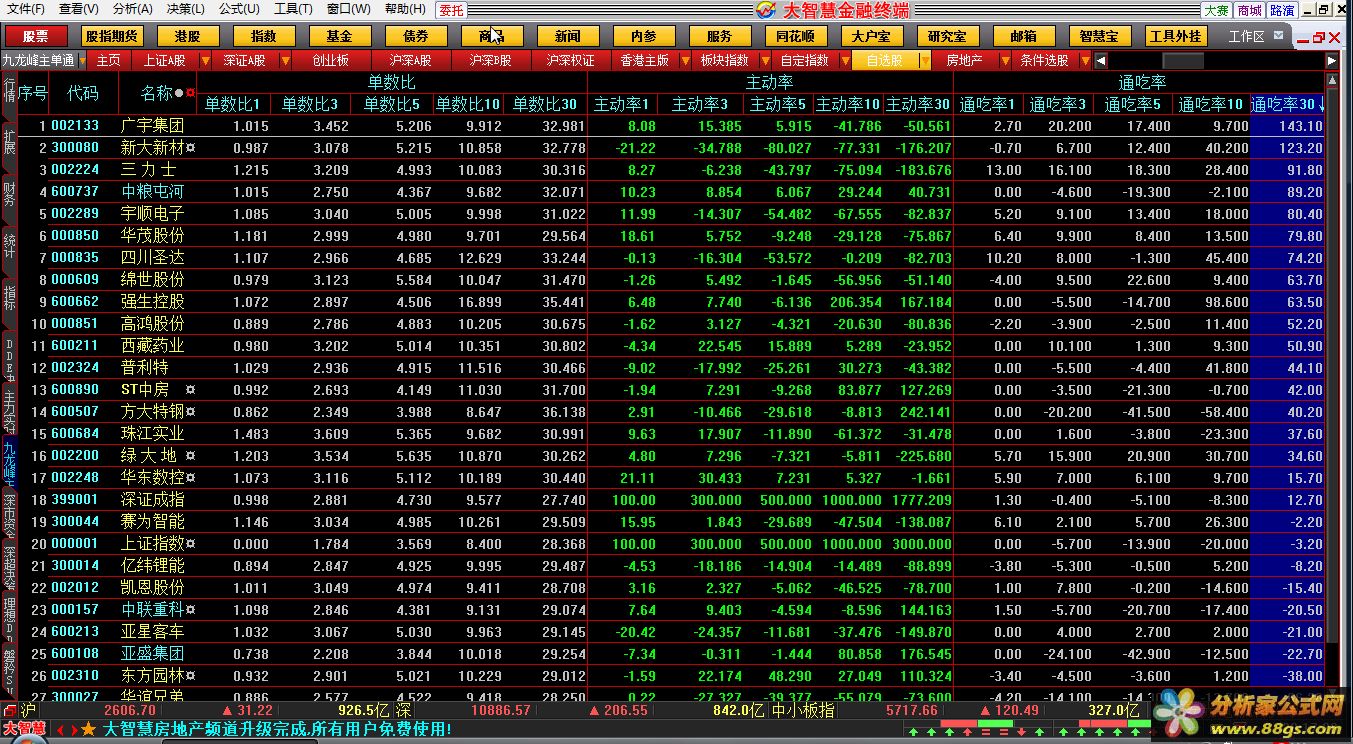Screen dimensions: 1353x744
Task: Open the 文件(F) menu
Action: pos(25,9)
